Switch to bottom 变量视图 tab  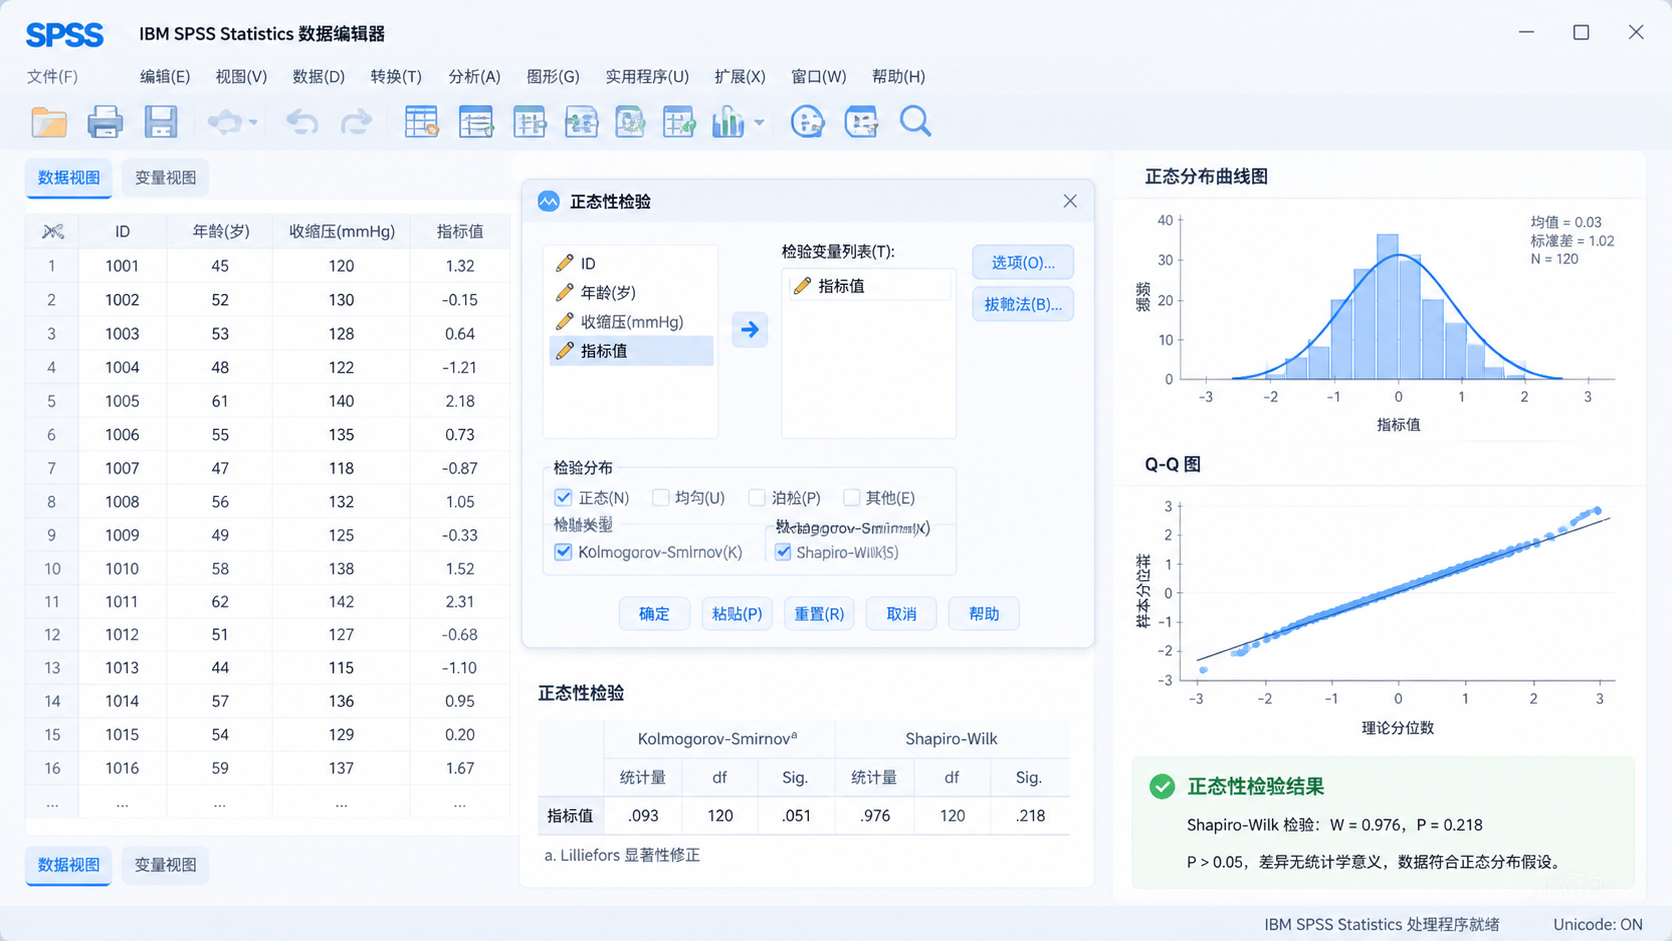click(x=165, y=865)
